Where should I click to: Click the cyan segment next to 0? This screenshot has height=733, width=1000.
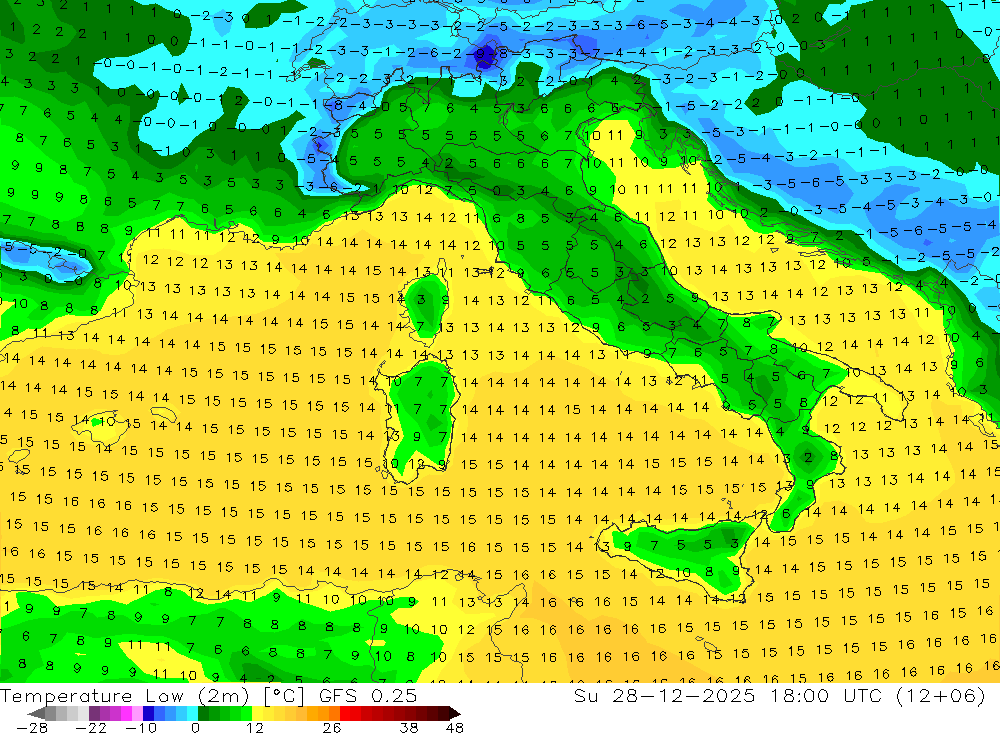[x=192, y=713]
